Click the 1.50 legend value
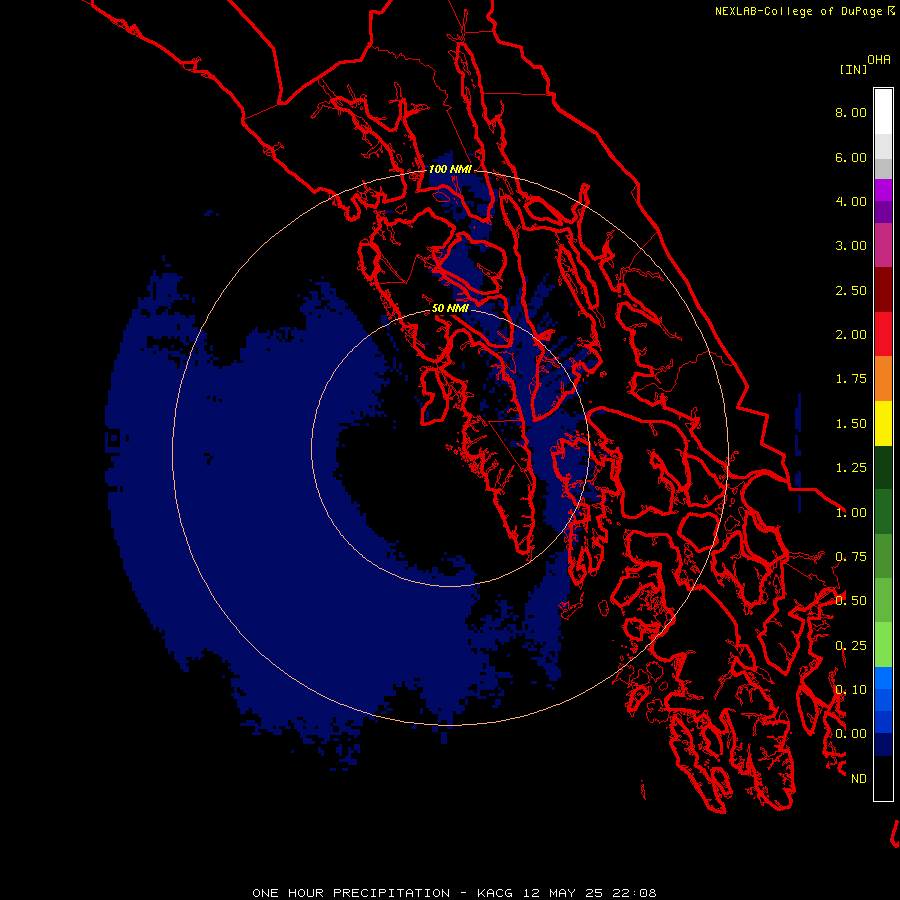This screenshot has height=900, width=900. coord(851,424)
